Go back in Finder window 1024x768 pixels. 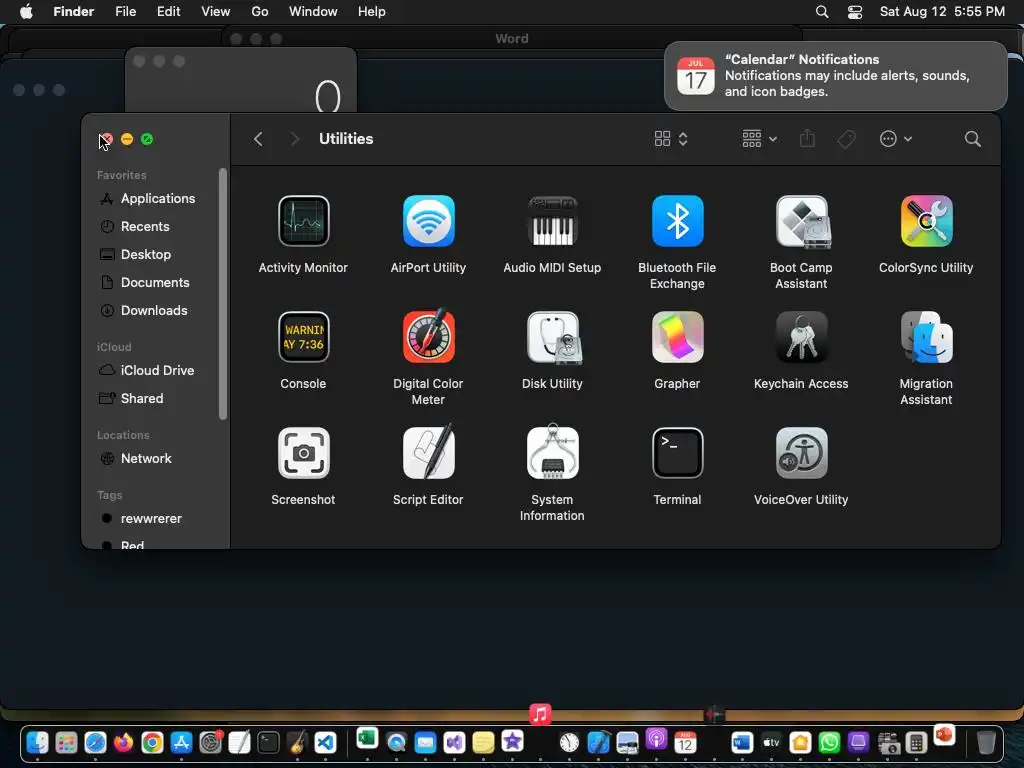coord(259,138)
